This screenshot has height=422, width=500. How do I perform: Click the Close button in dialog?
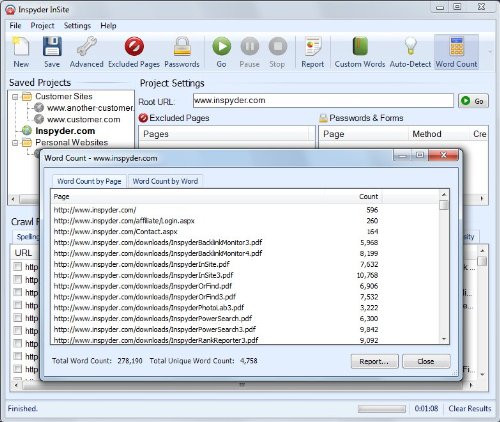click(426, 361)
